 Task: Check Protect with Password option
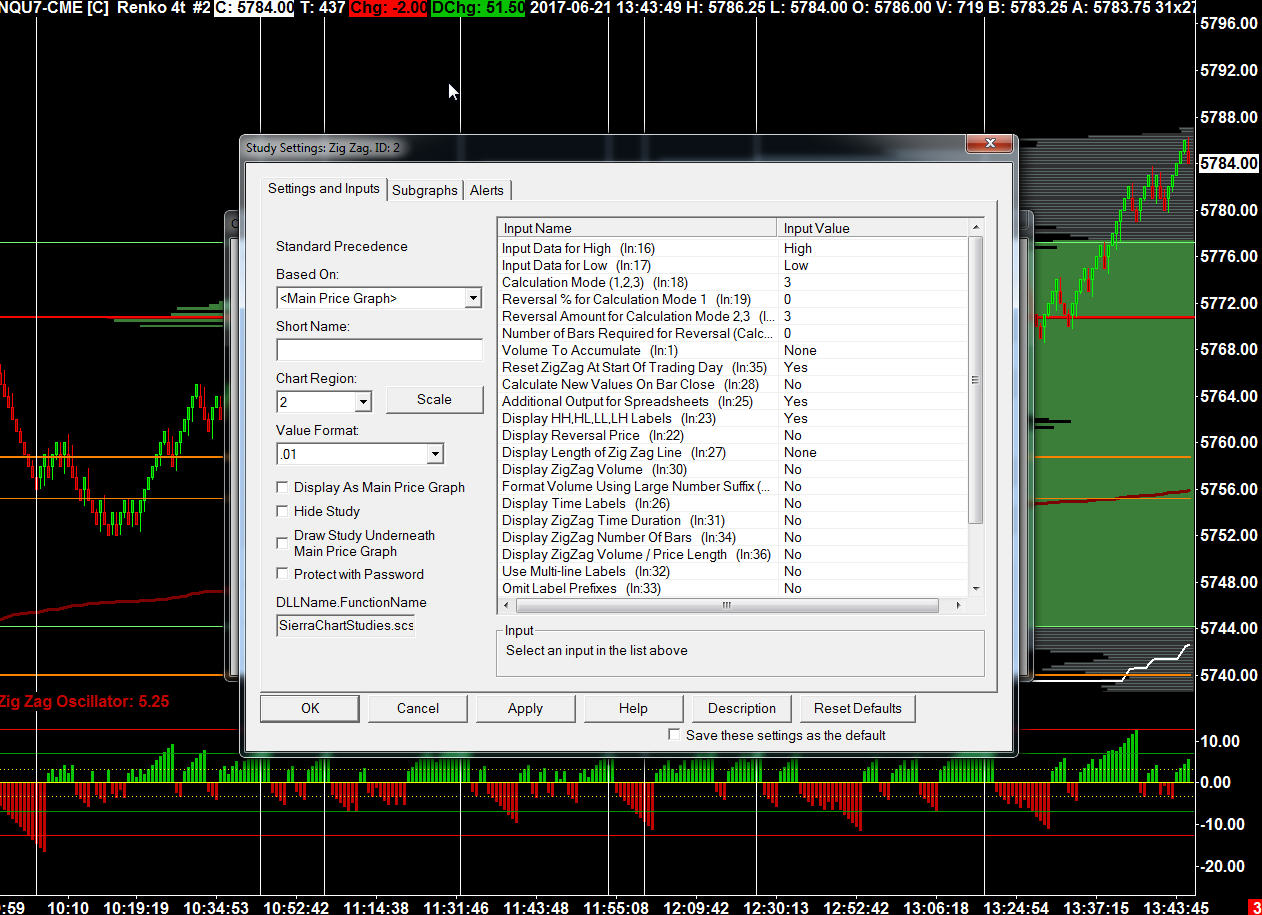(x=283, y=575)
